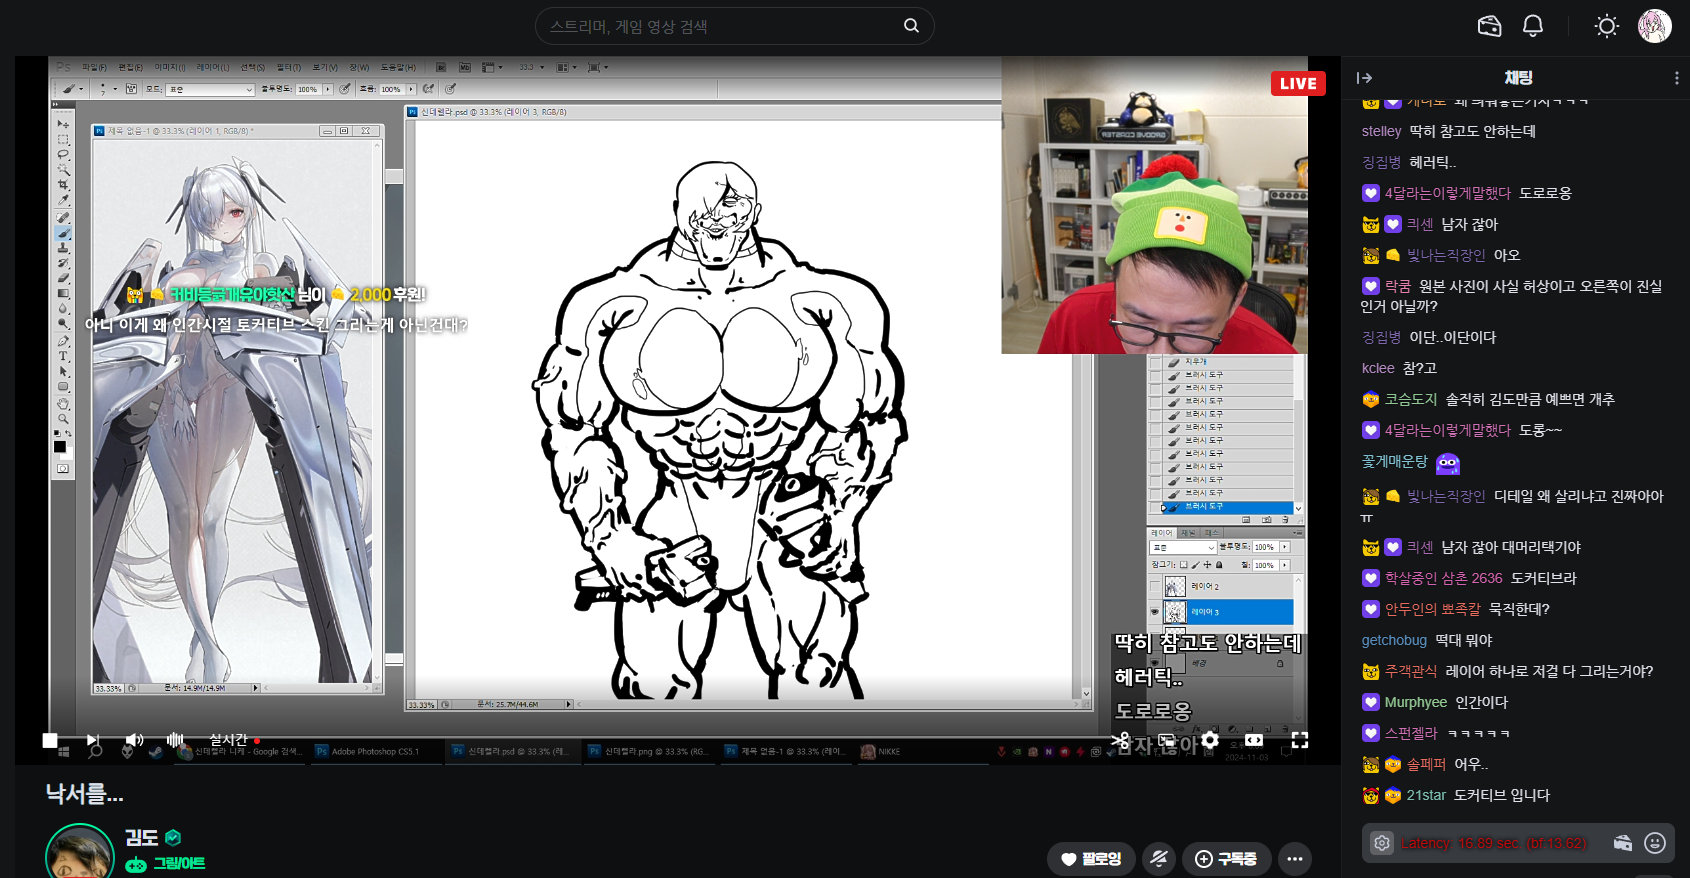Image resolution: width=1690 pixels, height=878 pixels.
Task: Click the clip scissors icon on player
Action: (x=1120, y=740)
